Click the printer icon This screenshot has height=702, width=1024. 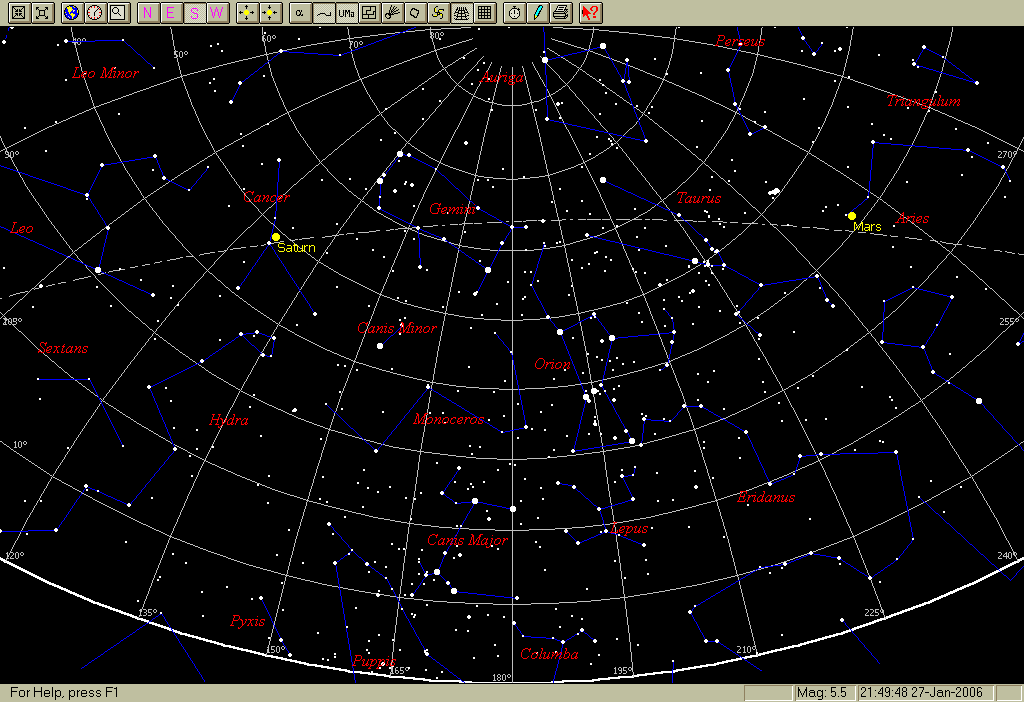pos(561,12)
